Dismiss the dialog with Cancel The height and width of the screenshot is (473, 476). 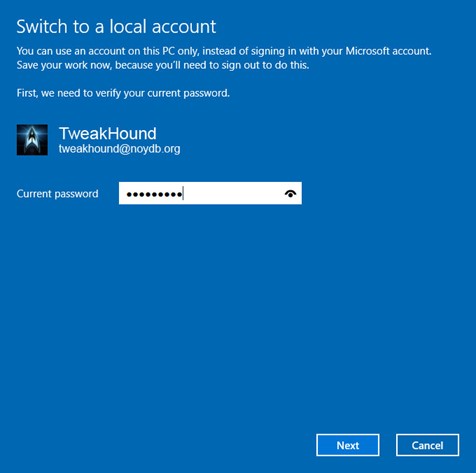pyautogui.click(x=427, y=445)
